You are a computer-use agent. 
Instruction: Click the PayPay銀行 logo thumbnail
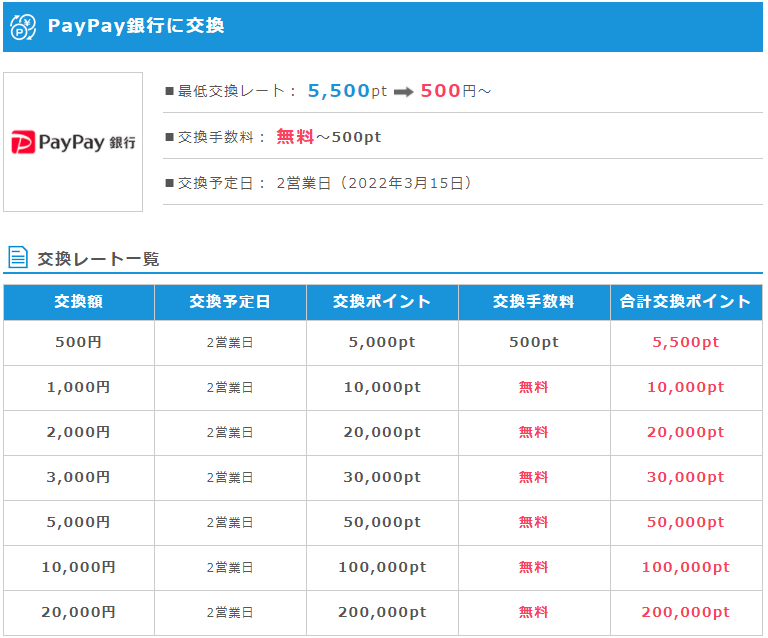pyautogui.click(x=73, y=142)
